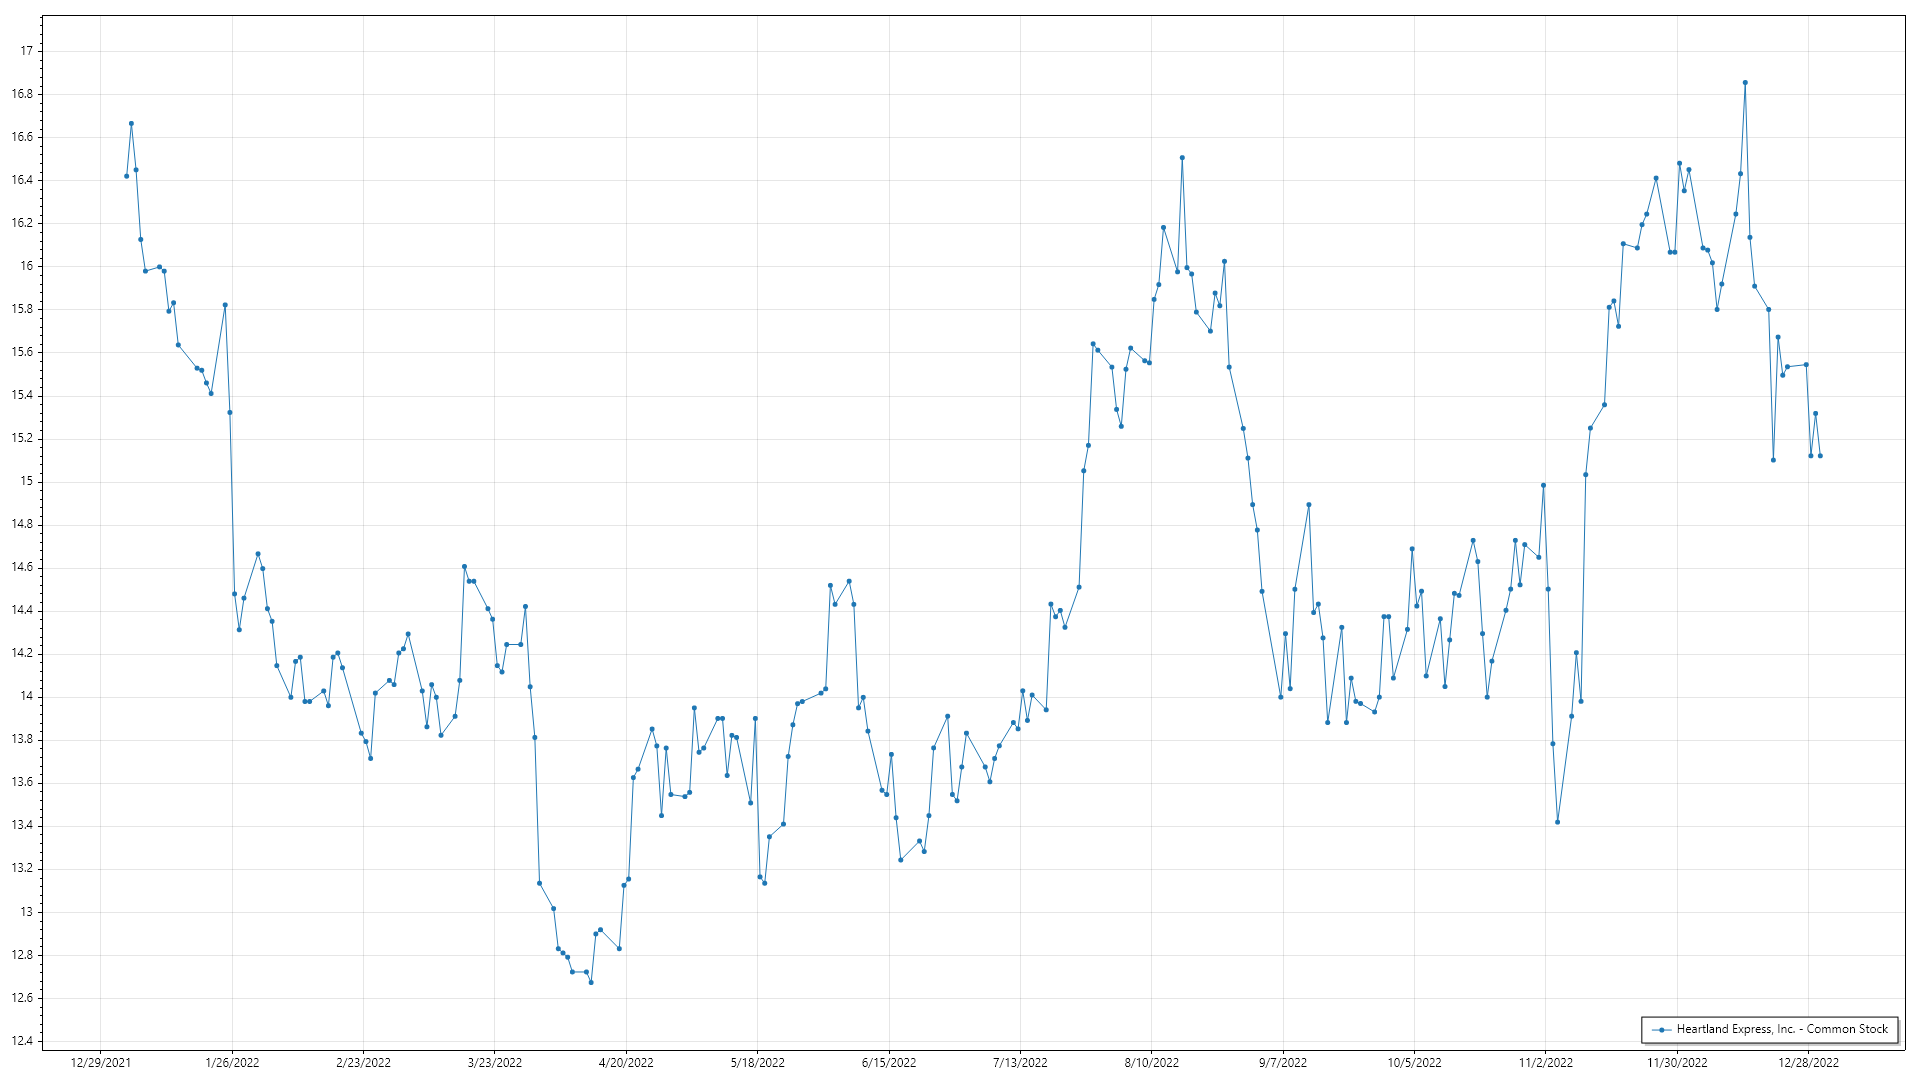Click the 14 y-axis tick label
This screenshot has height=1080, width=1920.
[27, 696]
